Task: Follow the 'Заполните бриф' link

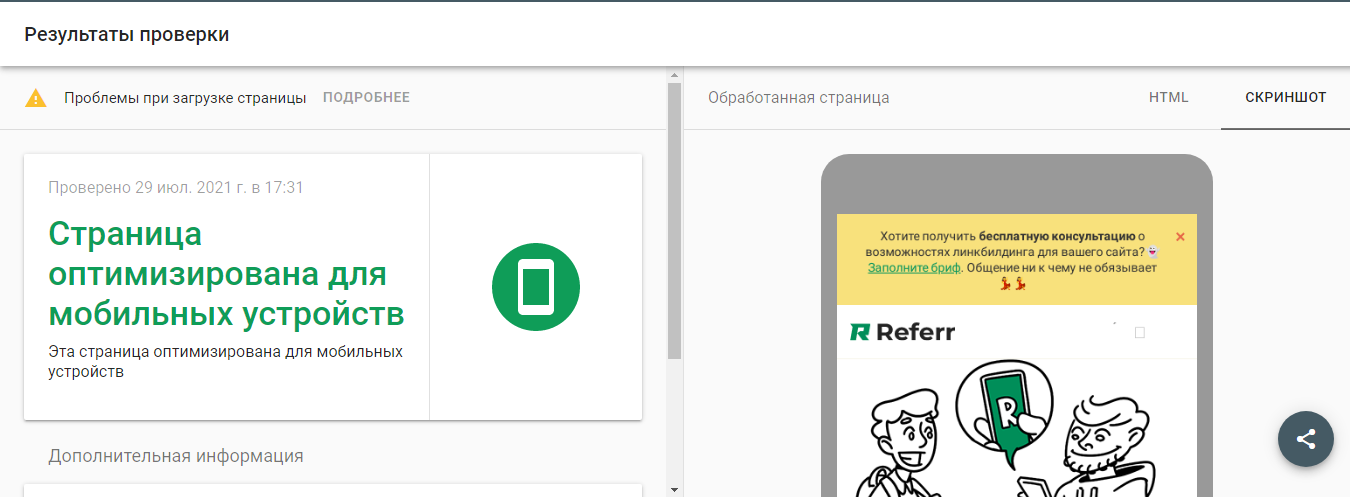Action: pyautogui.click(x=914, y=268)
